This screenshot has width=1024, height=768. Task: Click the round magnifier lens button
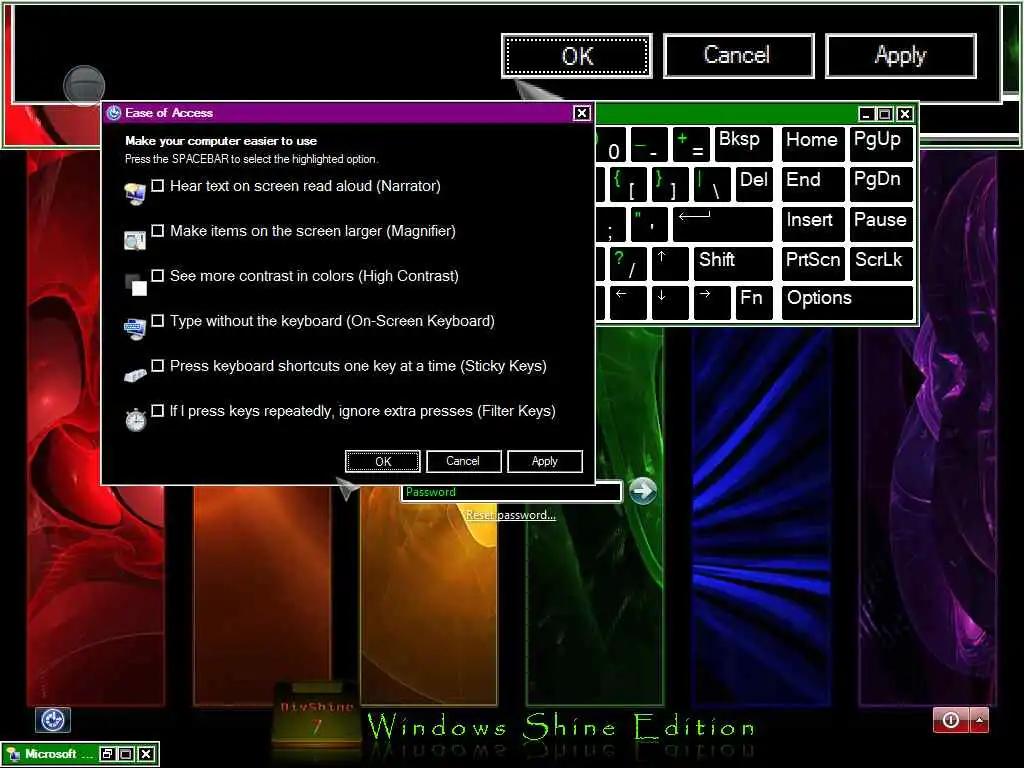84,86
